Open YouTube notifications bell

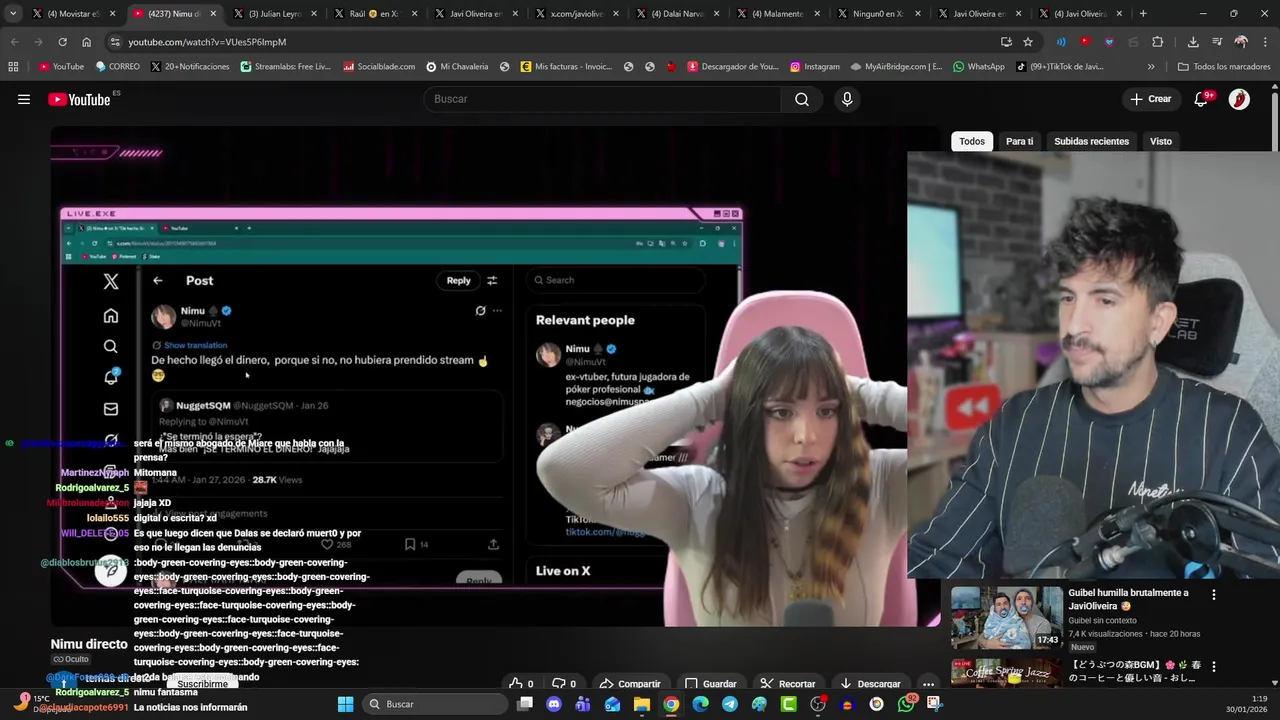click(1202, 99)
